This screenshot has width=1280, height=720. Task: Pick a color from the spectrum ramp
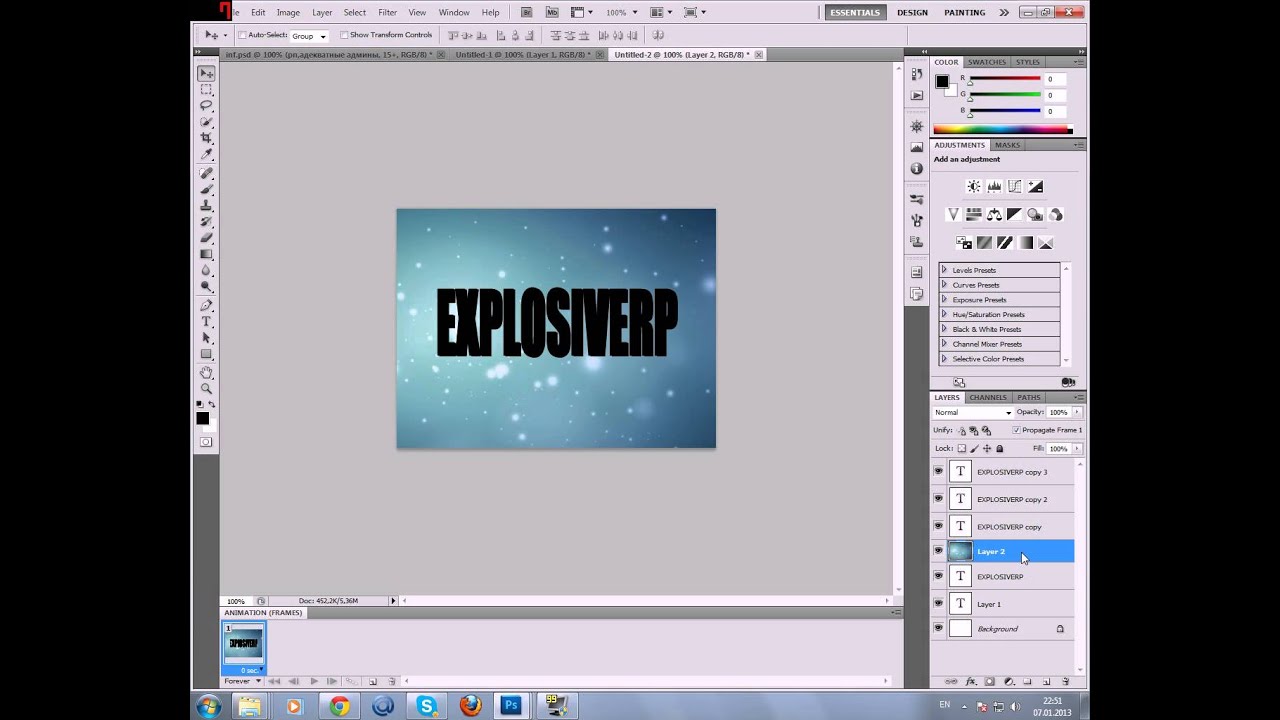click(x=1002, y=130)
